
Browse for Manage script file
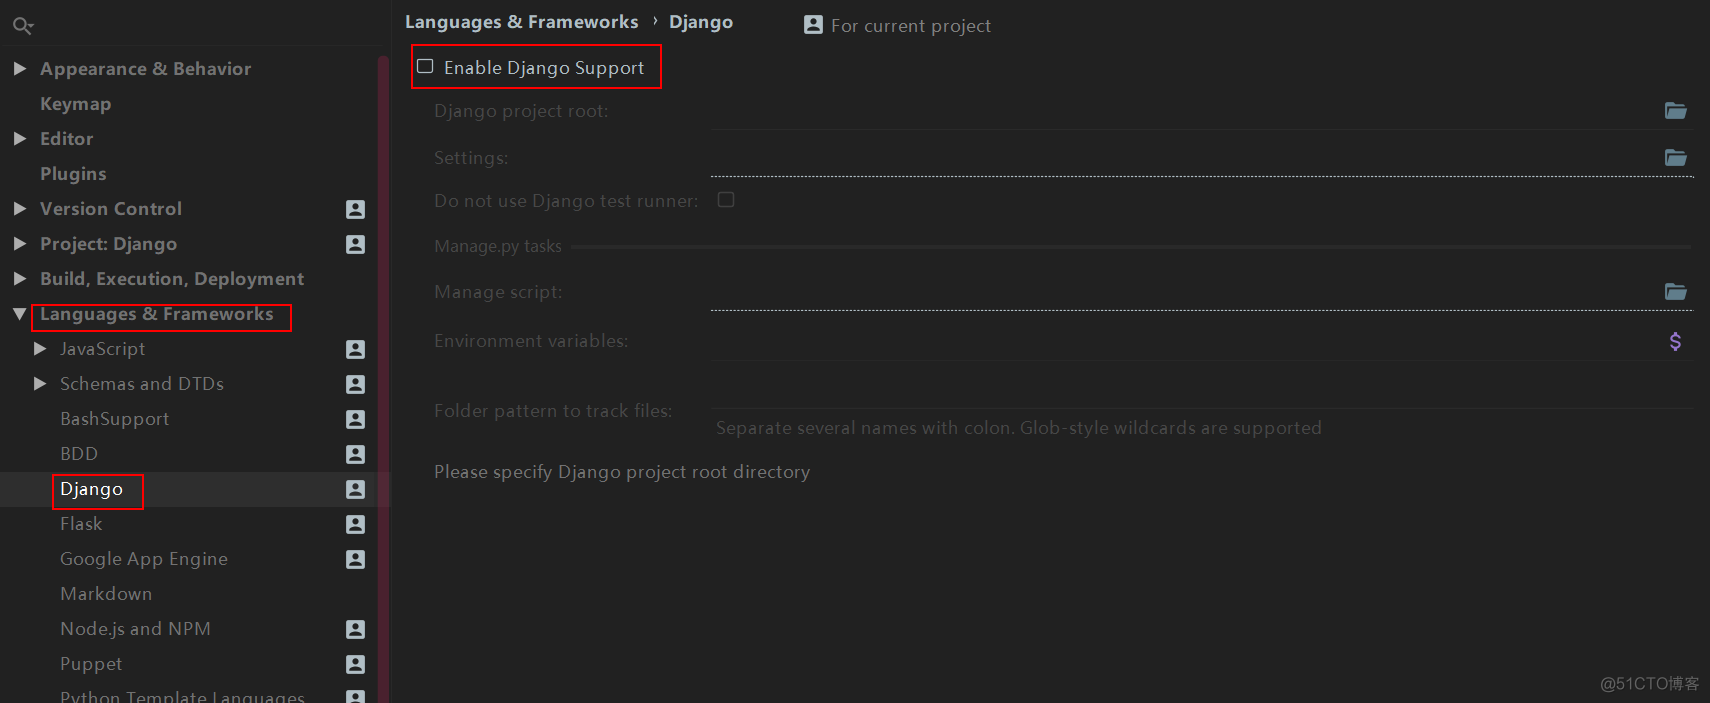point(1675,292)
